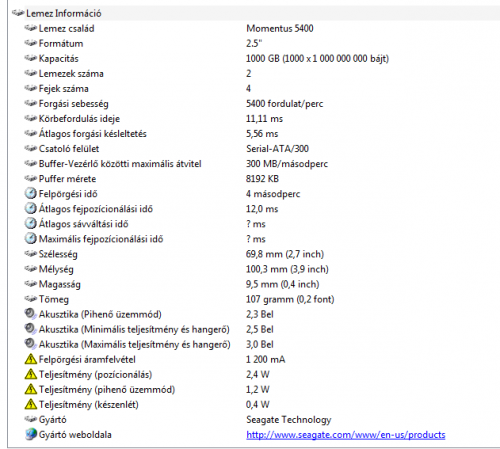Click the 8192 KB value

262,179
